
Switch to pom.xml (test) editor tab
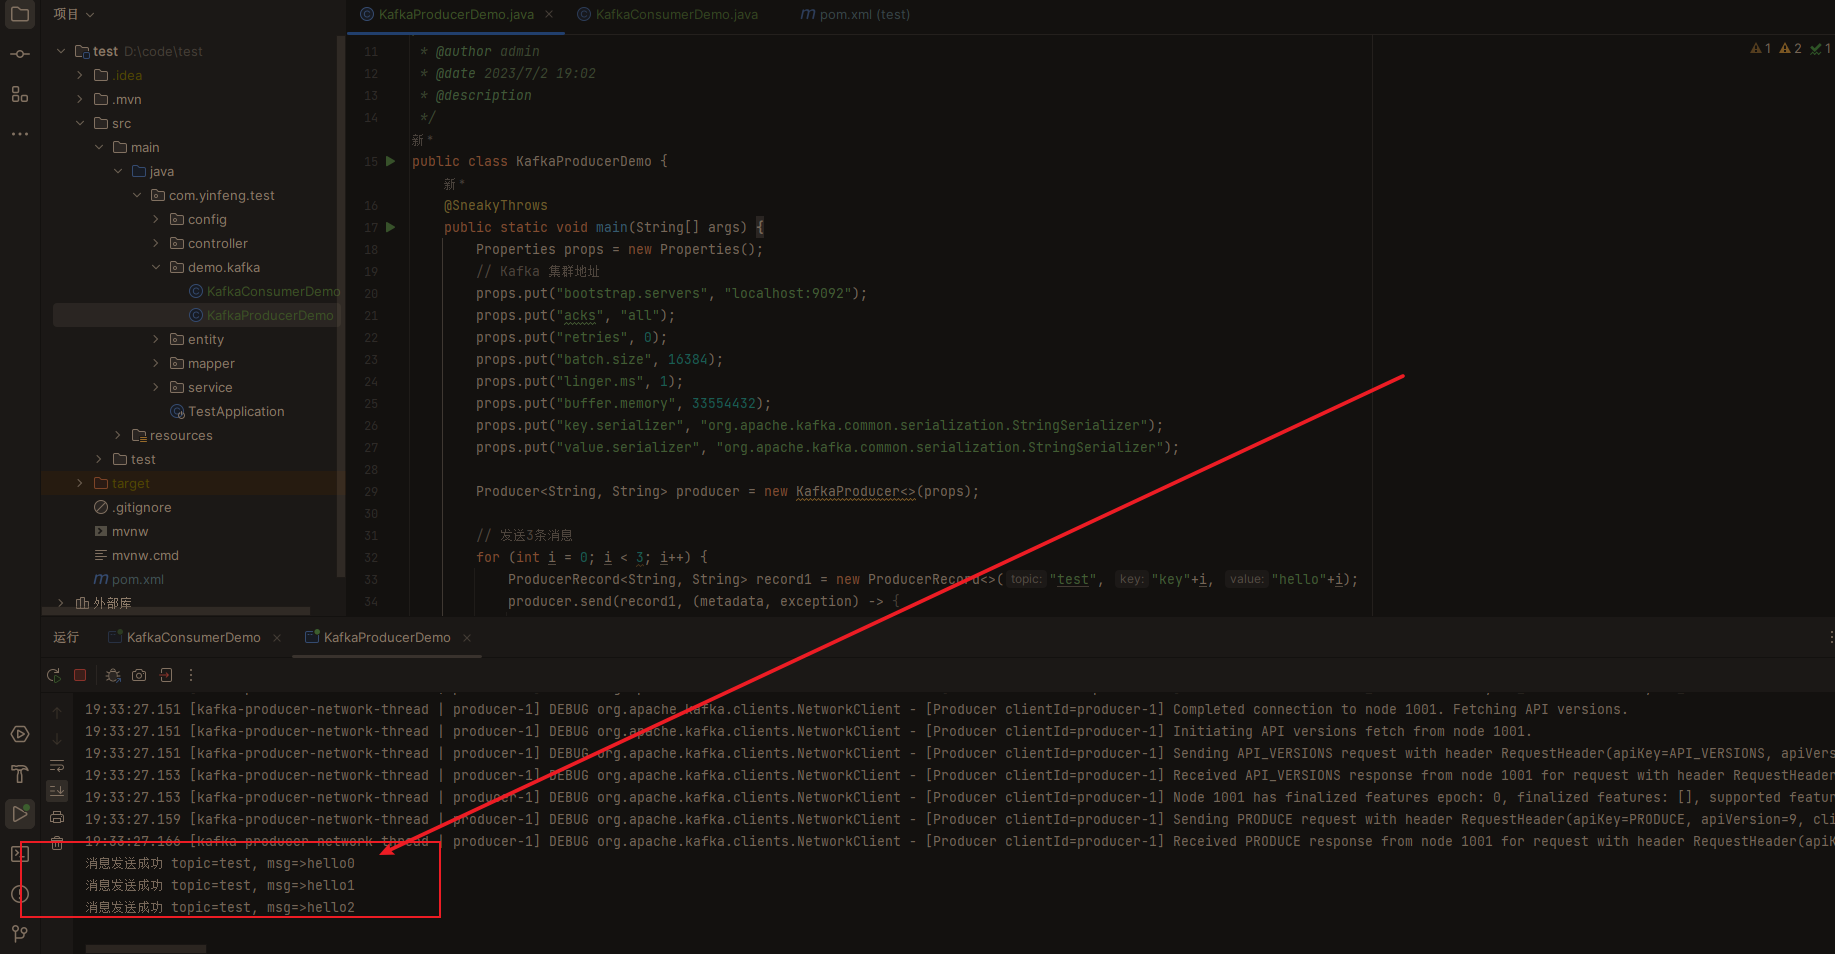tap(856, 14)
